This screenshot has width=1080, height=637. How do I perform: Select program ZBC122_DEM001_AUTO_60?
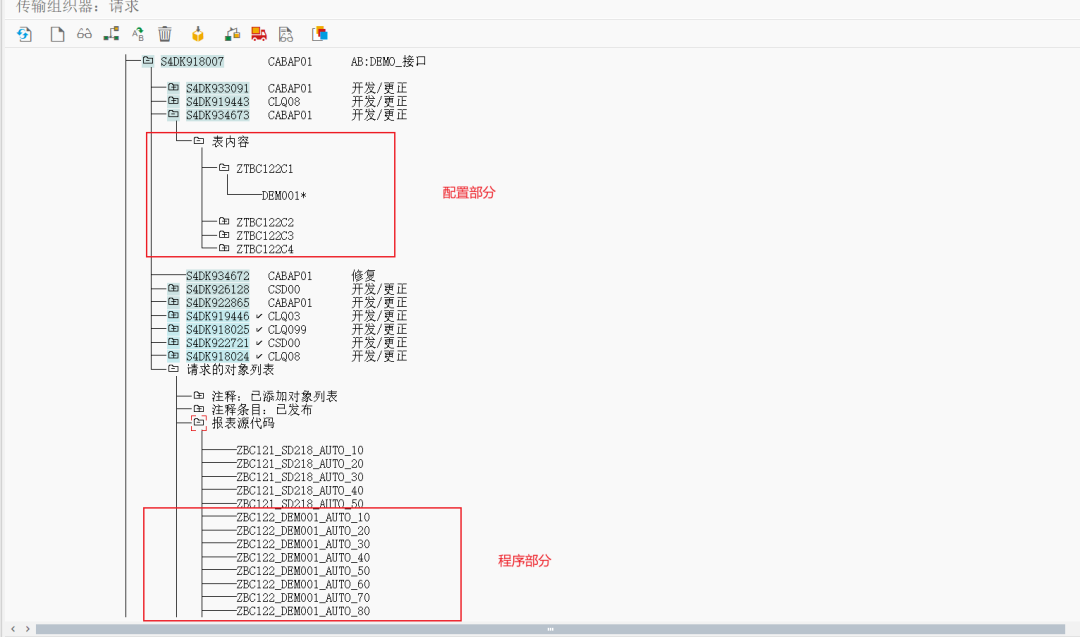pyautogui.click(x=303, y=585)
